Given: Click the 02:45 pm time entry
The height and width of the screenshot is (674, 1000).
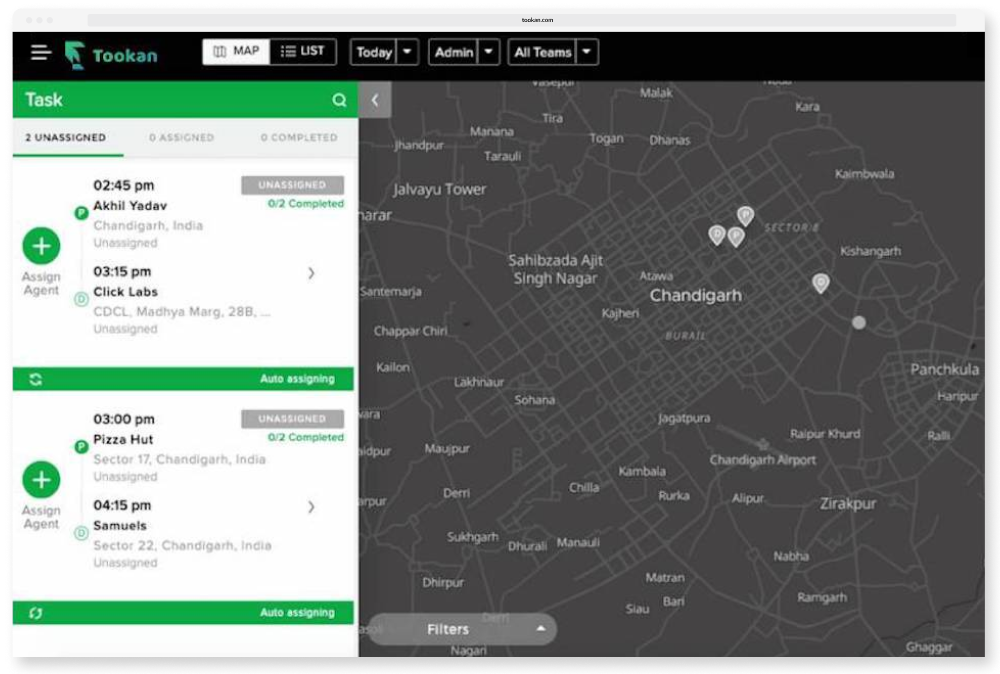Looking at the screenshot, I should [x=124, y=186].
